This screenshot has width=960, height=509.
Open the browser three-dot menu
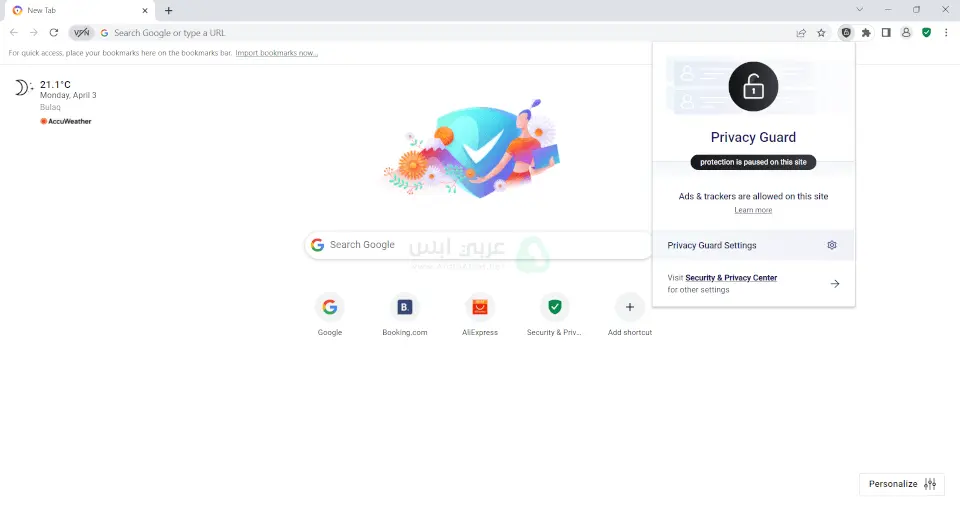946,33
